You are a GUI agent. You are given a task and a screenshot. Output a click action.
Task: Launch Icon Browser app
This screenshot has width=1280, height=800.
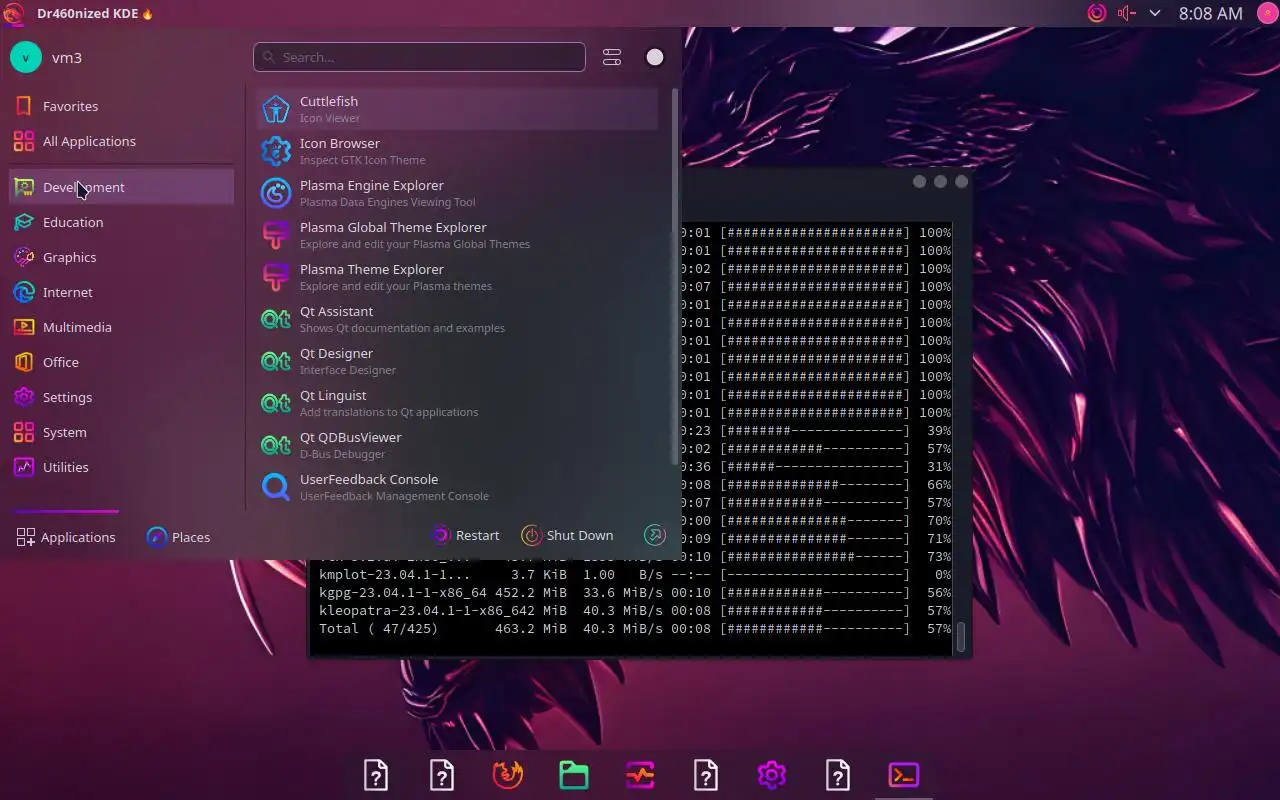457,151
